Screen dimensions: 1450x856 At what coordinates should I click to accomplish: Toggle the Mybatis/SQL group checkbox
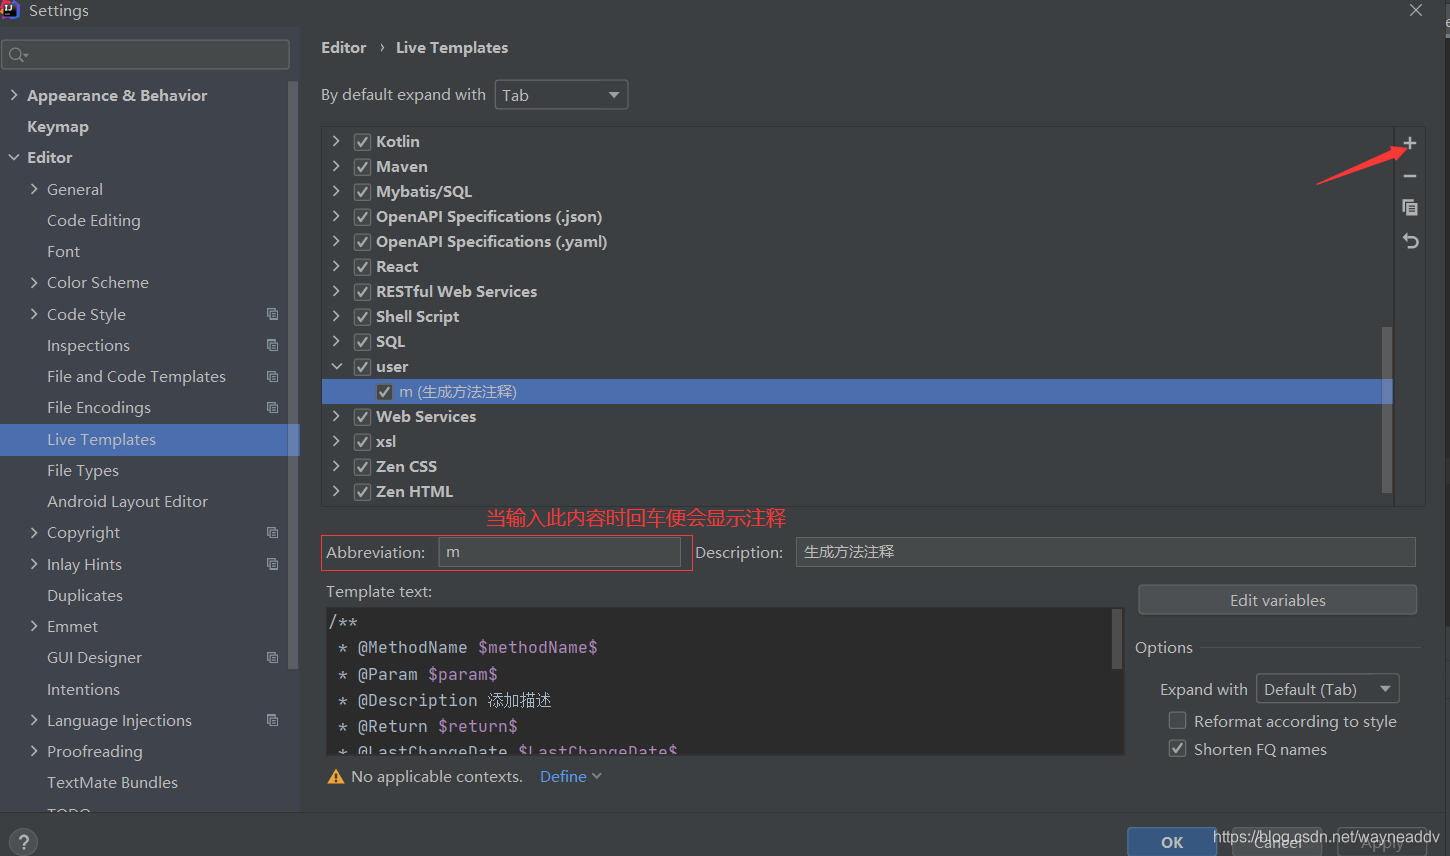pos(362,192)
